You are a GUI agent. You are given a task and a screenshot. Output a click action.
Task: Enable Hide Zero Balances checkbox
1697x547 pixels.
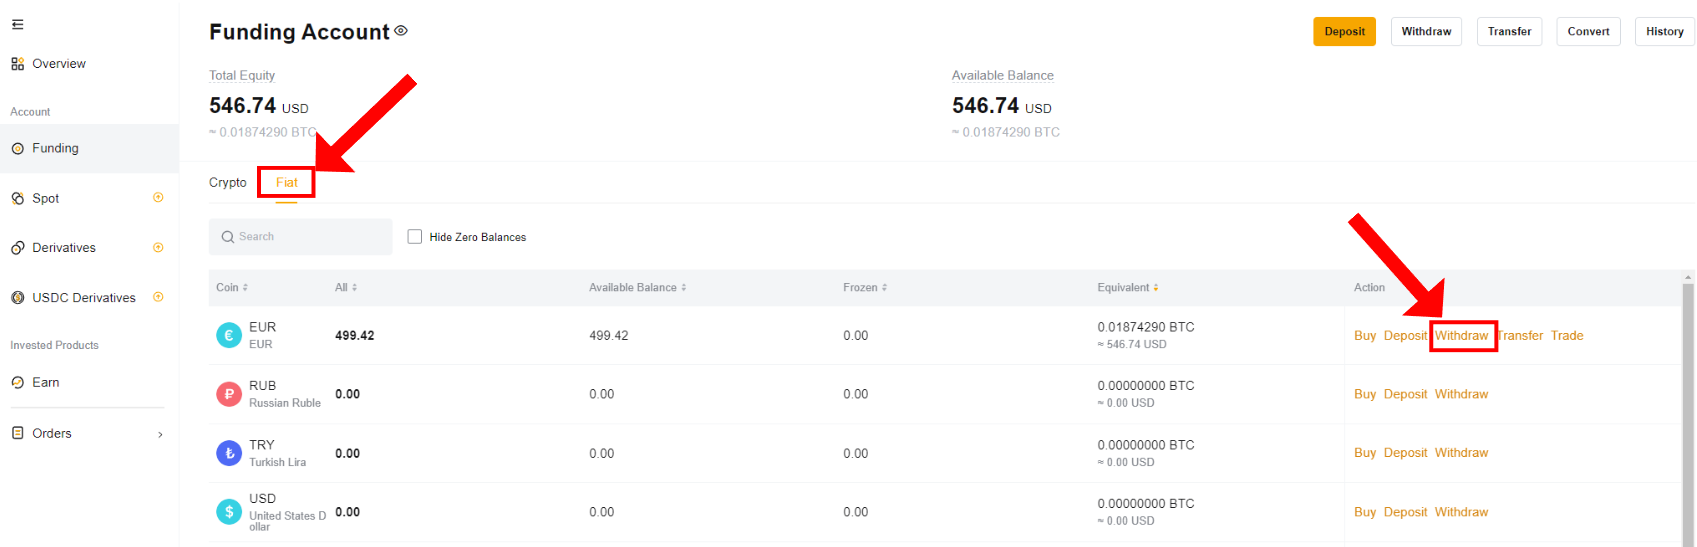pos(415,237)
